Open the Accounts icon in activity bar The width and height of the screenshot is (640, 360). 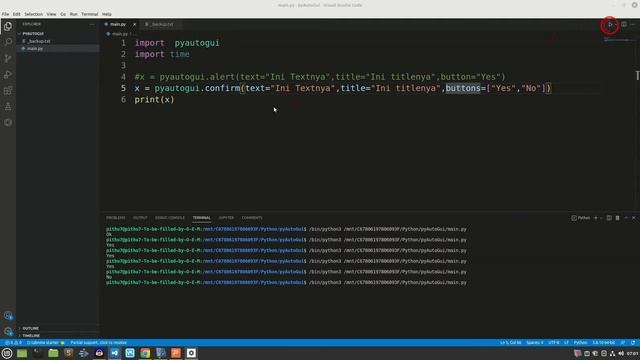8,316
